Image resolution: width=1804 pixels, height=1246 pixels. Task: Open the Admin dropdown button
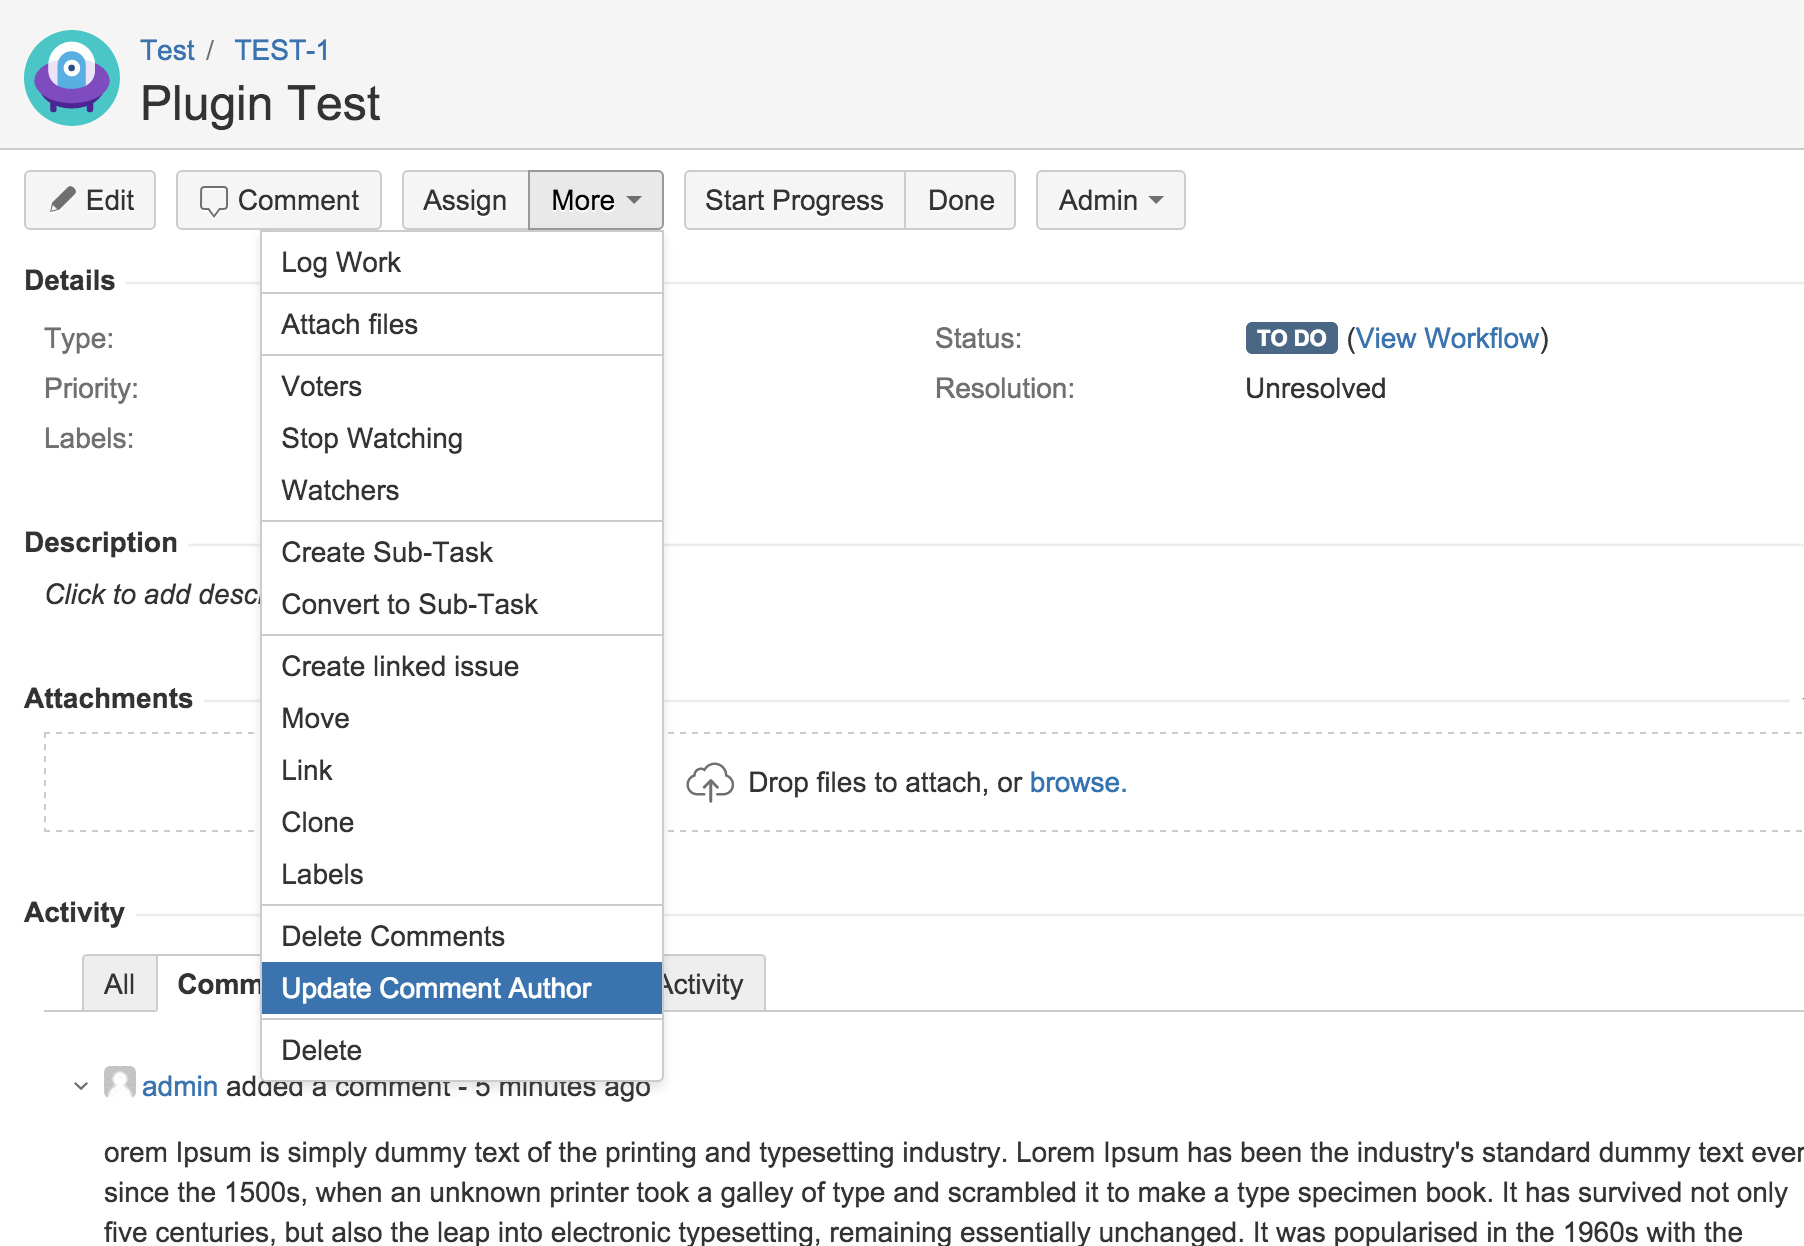1111,200
